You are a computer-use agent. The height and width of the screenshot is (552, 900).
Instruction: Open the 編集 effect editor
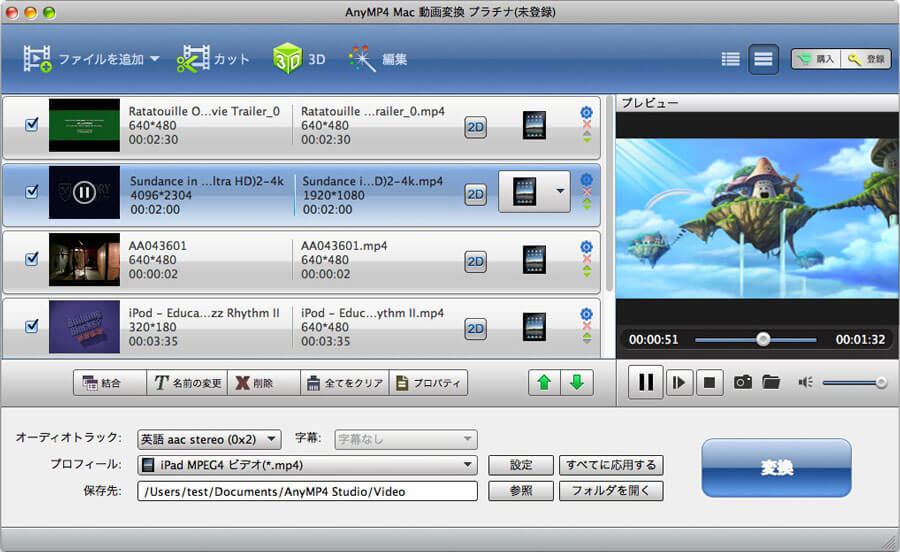pos(378,59)
